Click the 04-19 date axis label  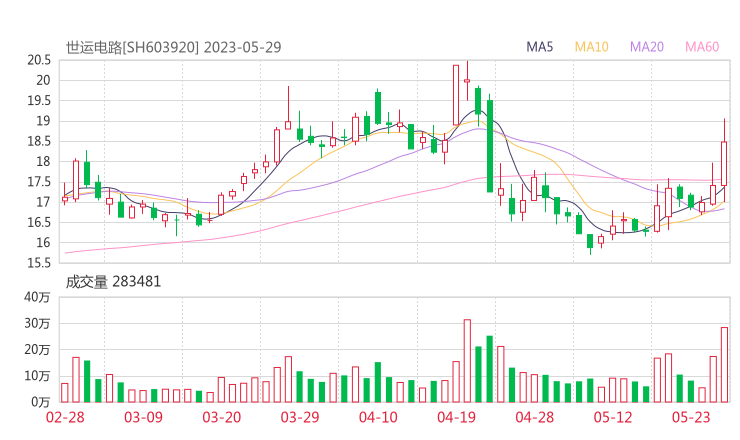456,417
